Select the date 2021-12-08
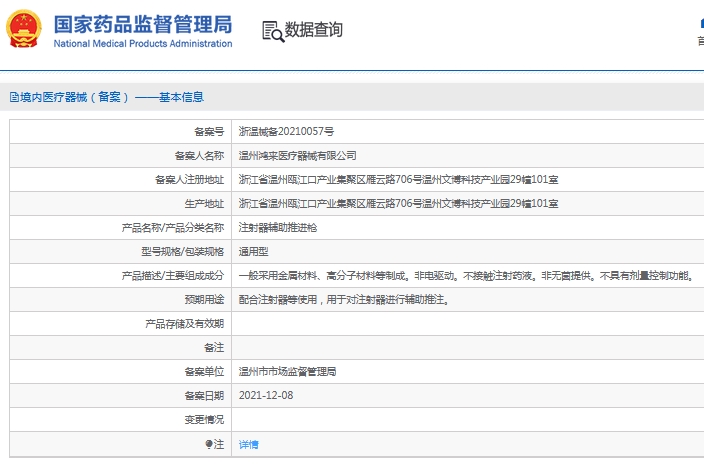This screenshot has width=704, height=467. (266, 396)
